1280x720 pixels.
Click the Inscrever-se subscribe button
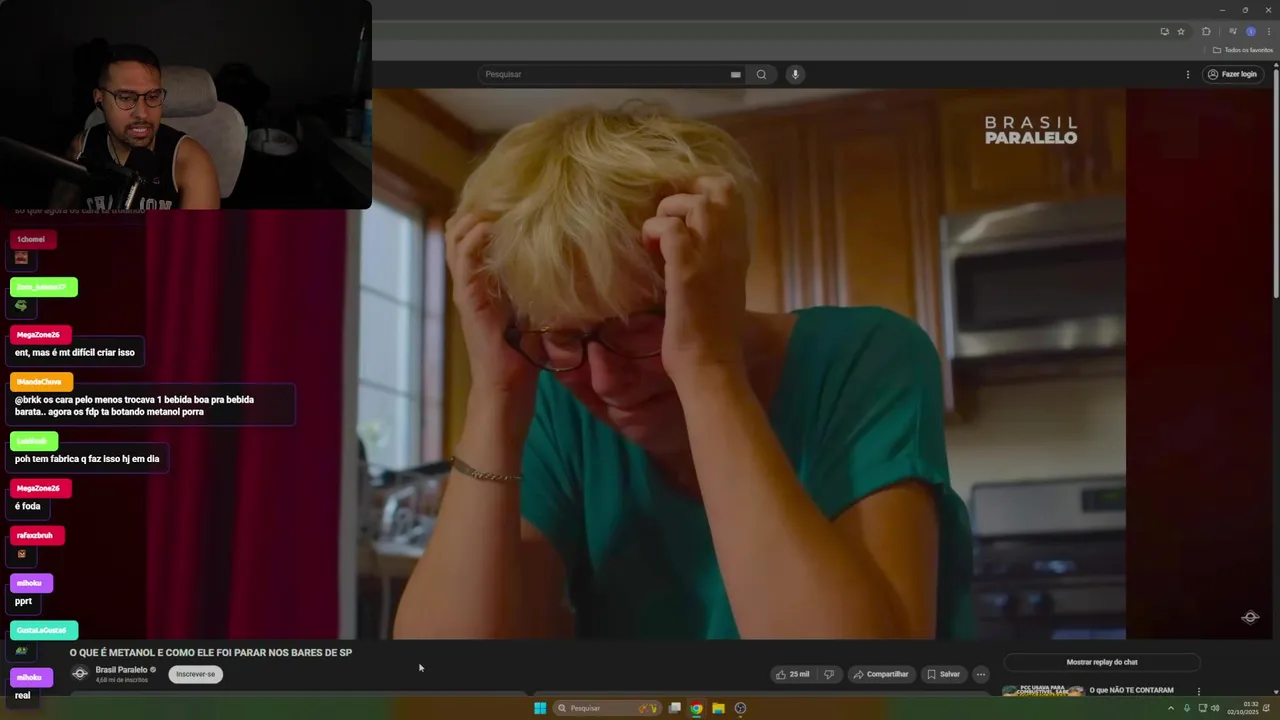click(195, 674)
